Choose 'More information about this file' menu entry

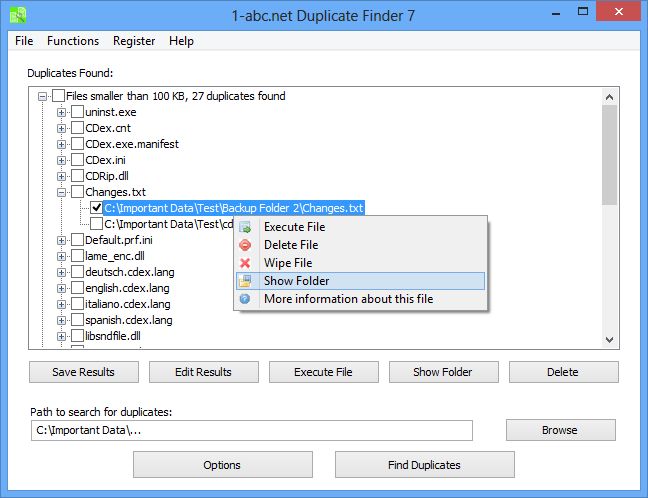[348, 299]
